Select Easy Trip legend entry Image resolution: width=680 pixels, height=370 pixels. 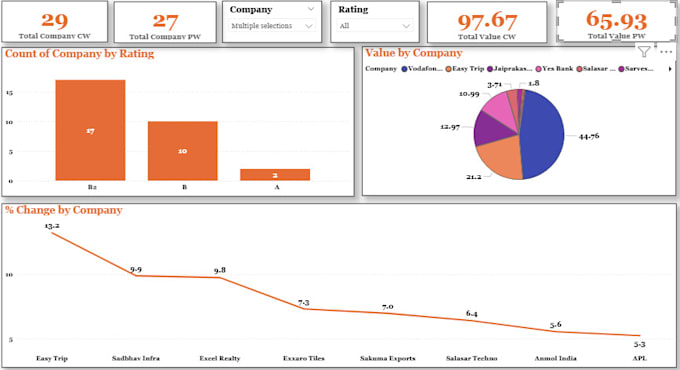465,69
